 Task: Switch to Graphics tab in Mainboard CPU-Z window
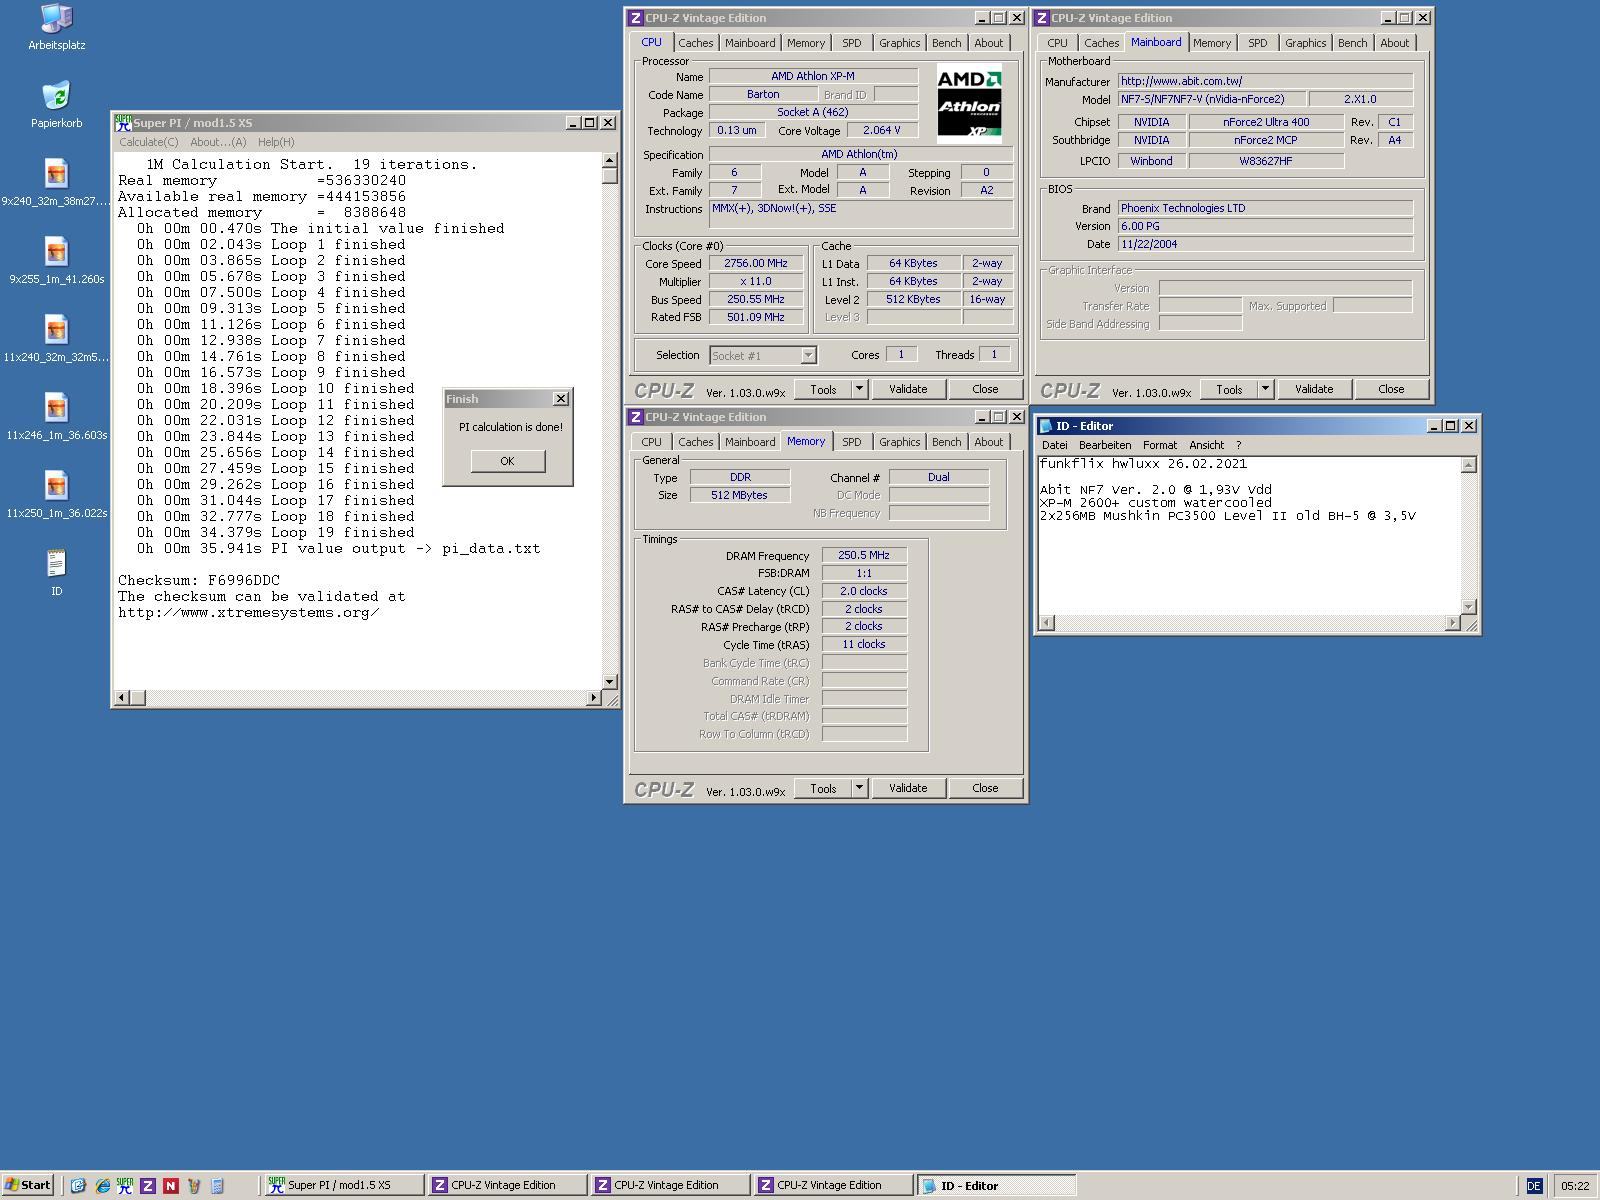(x=1305, y=43)
